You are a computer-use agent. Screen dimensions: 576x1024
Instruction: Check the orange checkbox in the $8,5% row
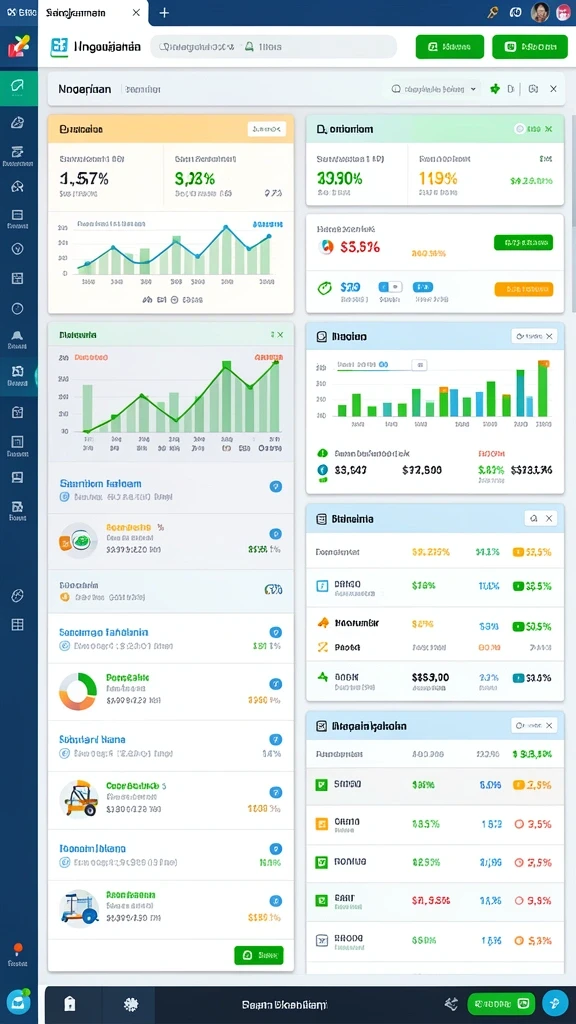[321, 824]
